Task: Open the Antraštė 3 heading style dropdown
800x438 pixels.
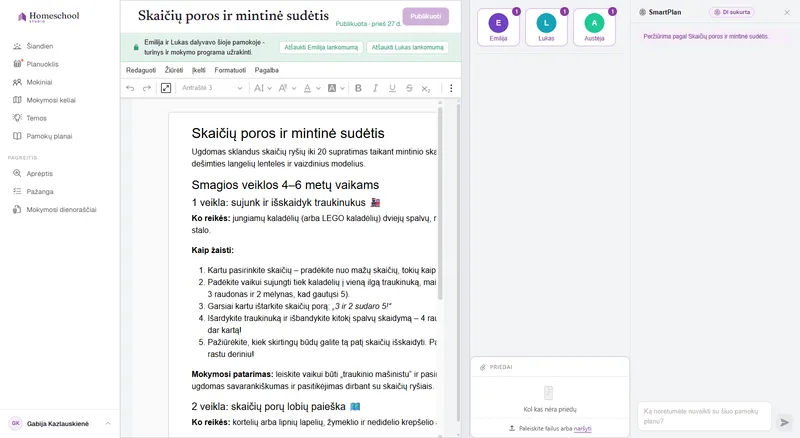Action: coord(212,88)
